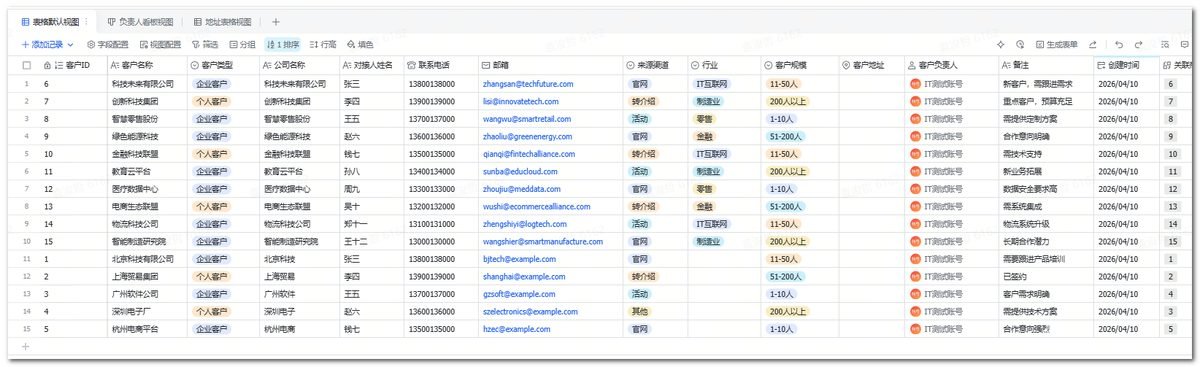
Task: Open the 填色 fill color tool
Action: tap(360, 45)
